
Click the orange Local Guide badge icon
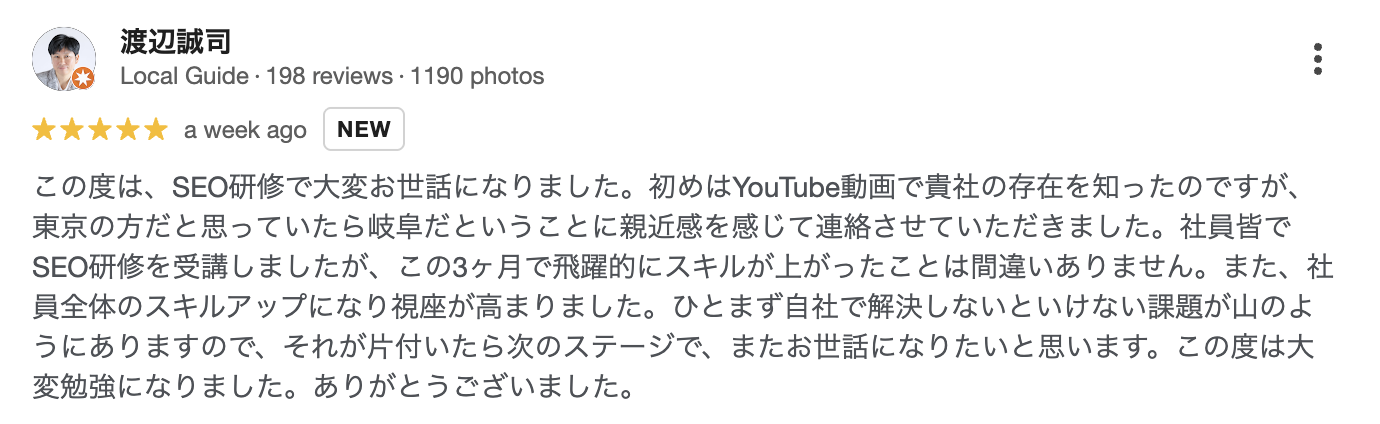(84, 79)
